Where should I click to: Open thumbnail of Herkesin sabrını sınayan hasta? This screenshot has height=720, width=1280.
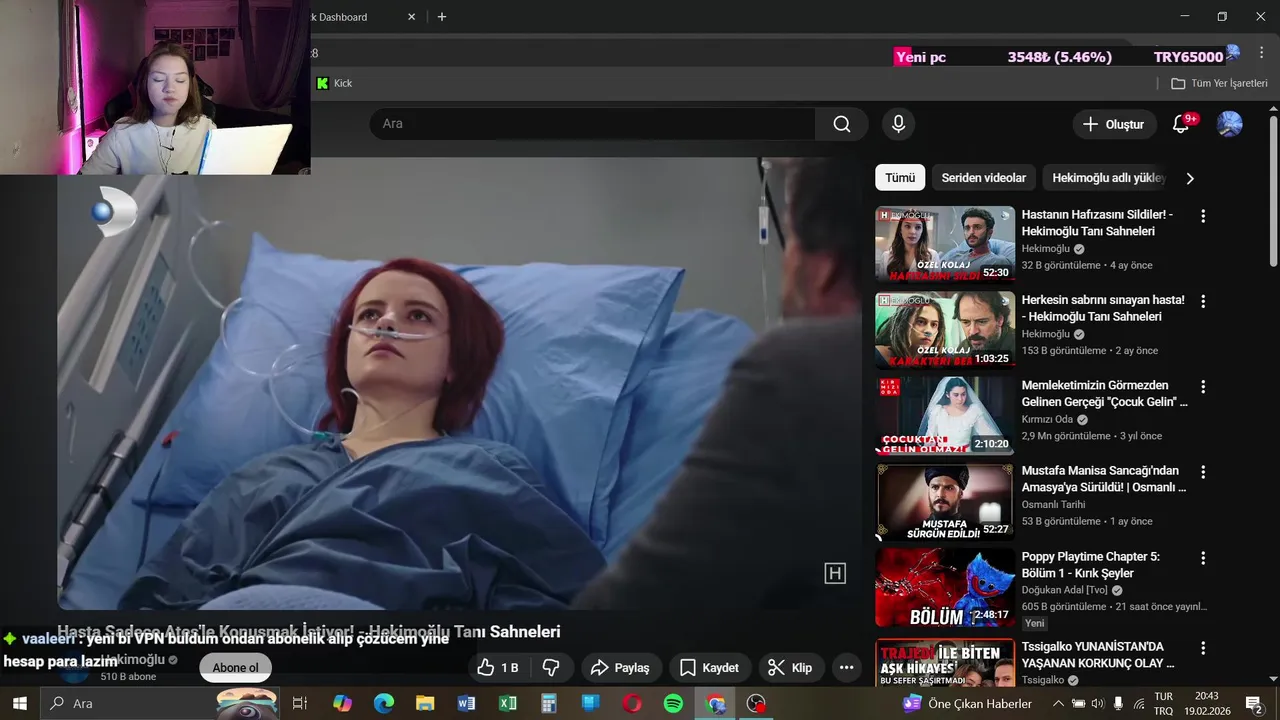pos(945,330)
